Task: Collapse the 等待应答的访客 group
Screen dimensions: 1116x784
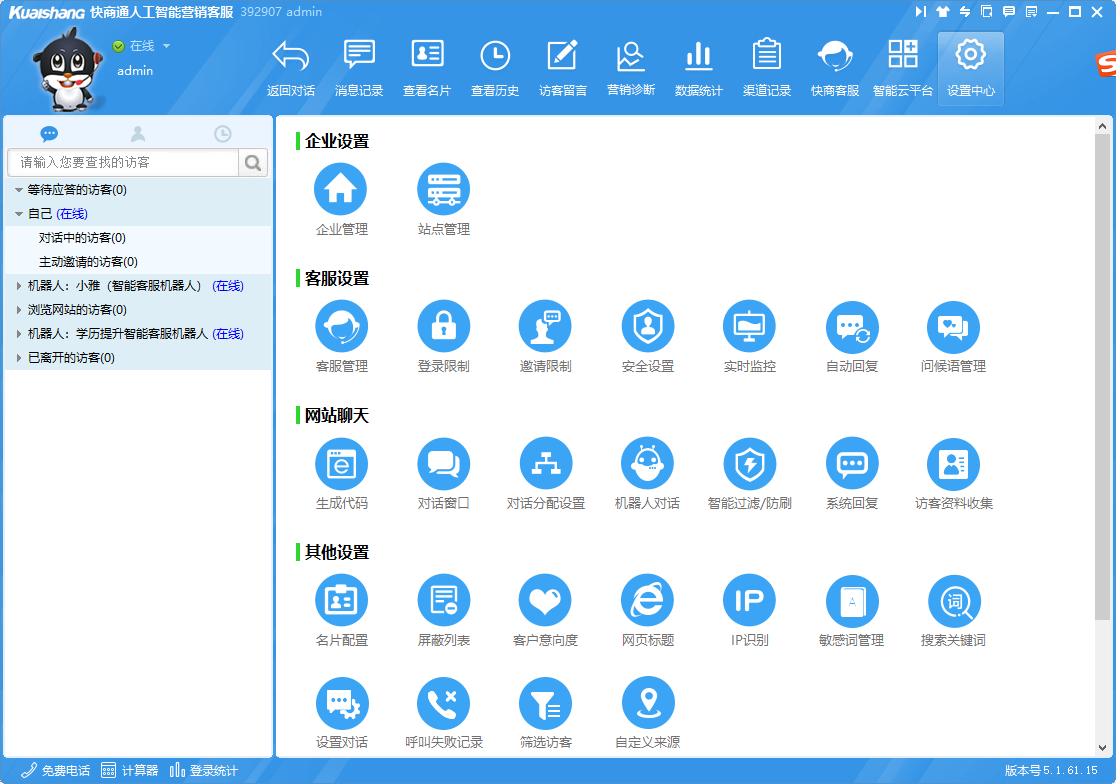Action: [x=19, y=190]
